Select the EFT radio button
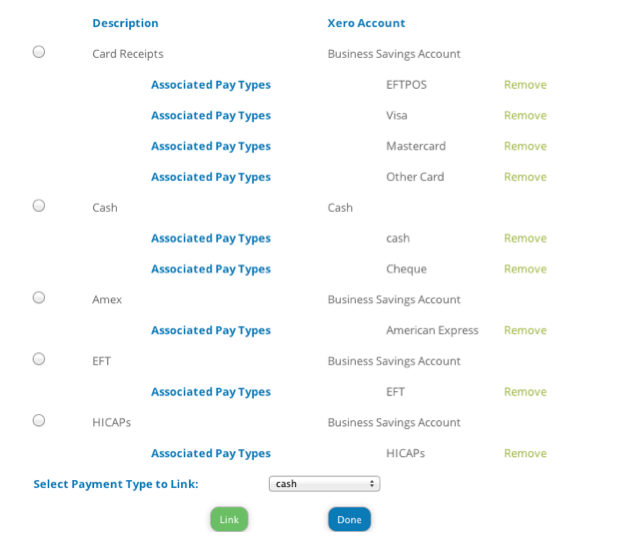The image size is (635, 544). coord(39,359)
